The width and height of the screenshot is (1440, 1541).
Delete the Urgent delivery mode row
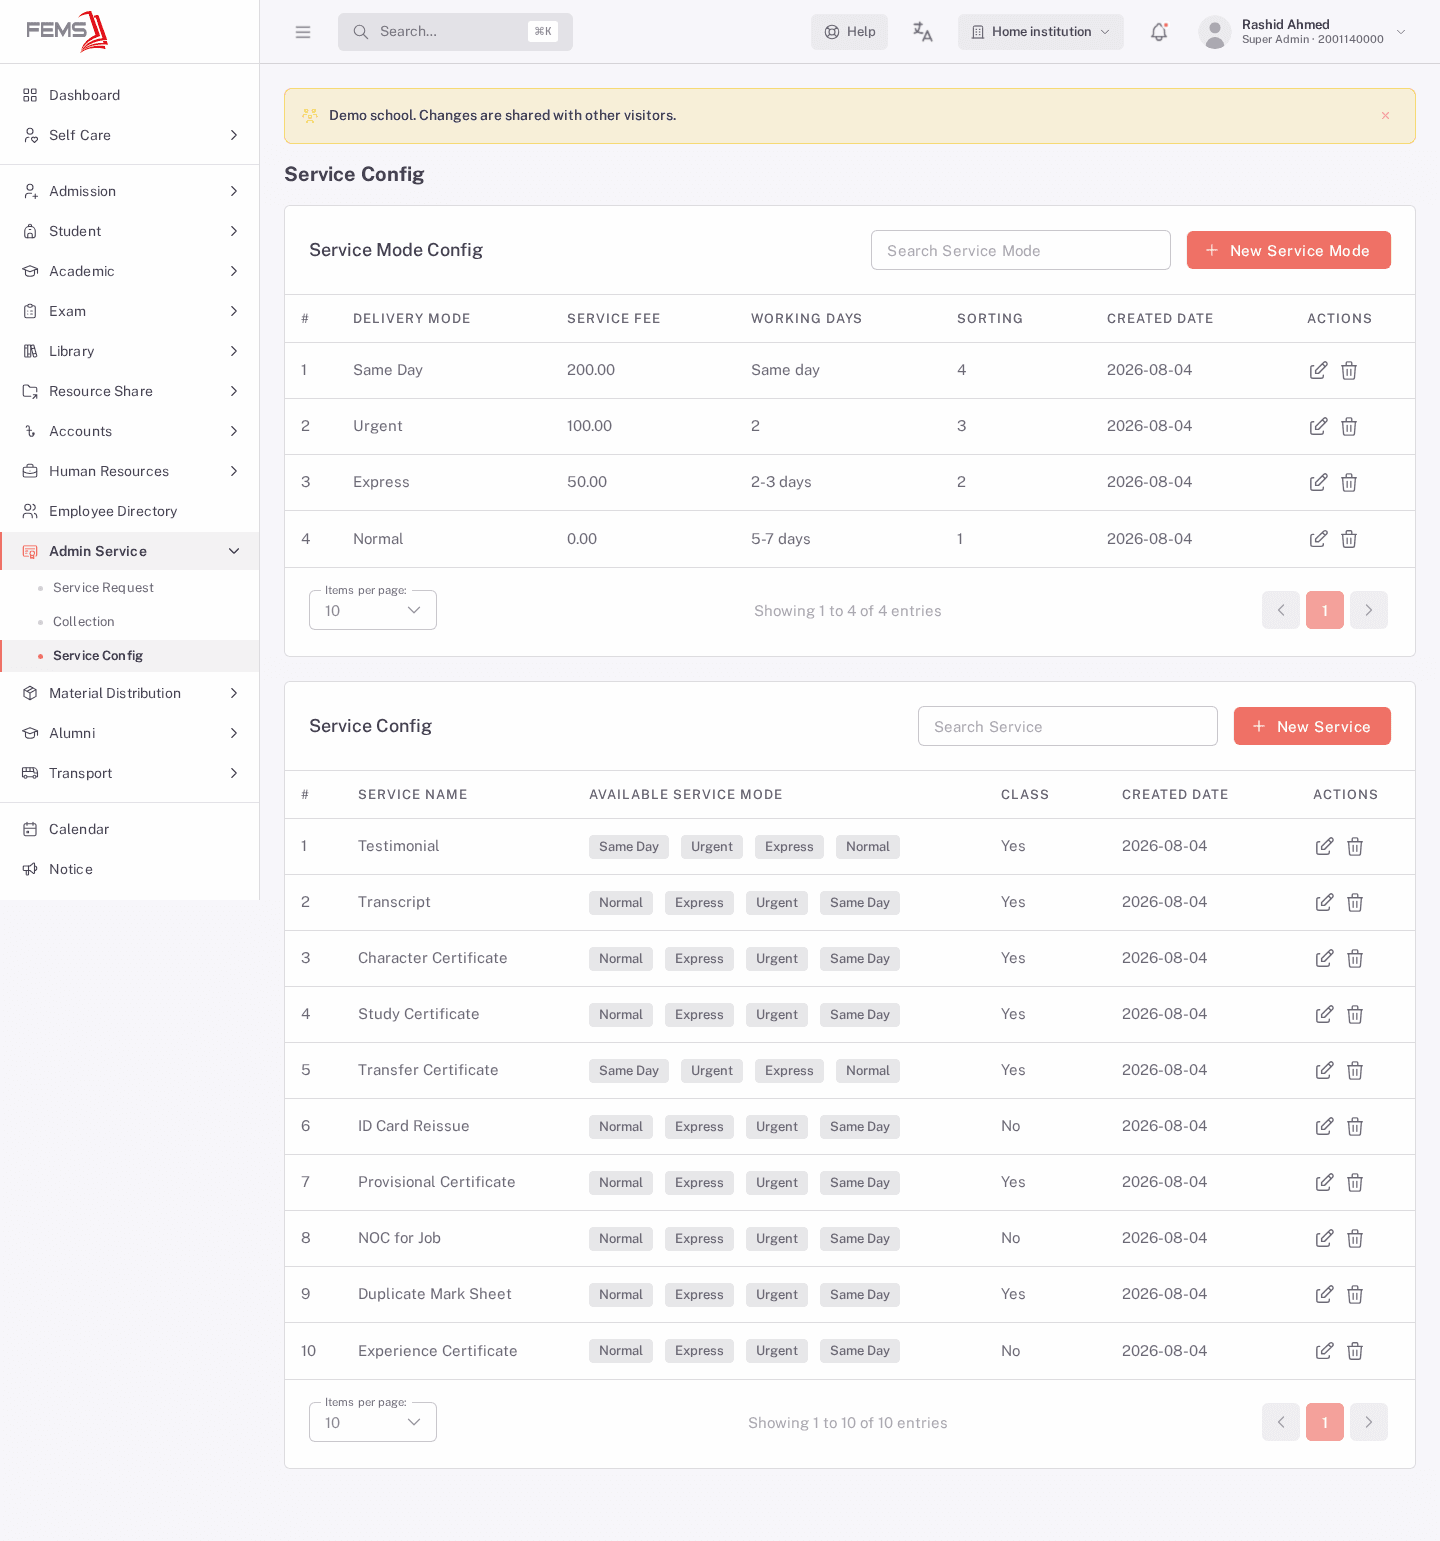(x=1349, y=426)
